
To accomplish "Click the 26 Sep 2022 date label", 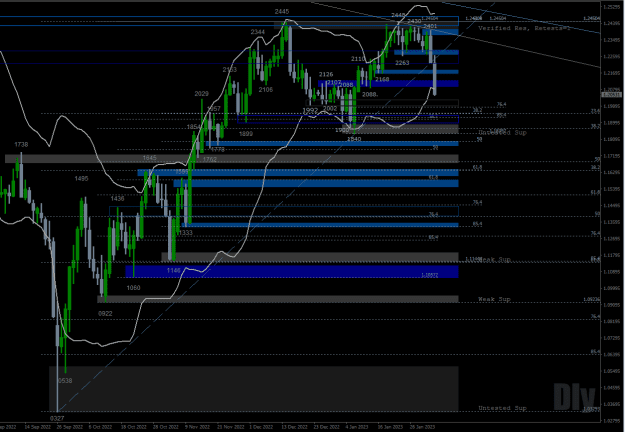I will click(69, 427).
